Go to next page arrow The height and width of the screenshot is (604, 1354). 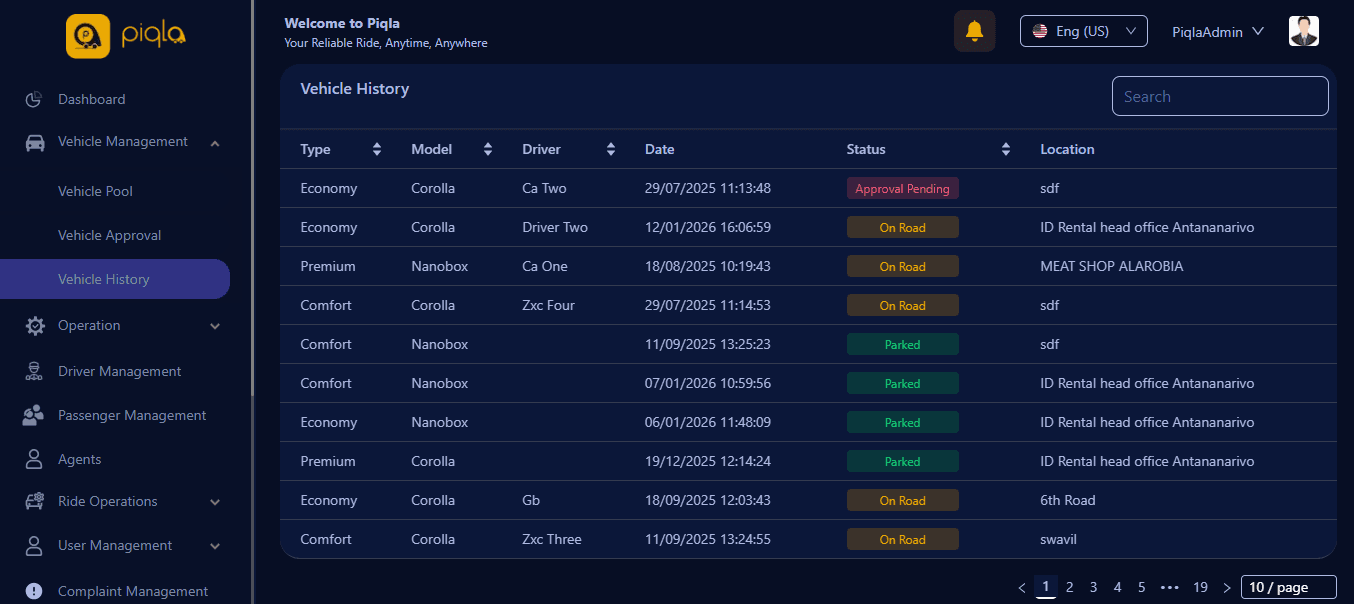(1227, 587)
